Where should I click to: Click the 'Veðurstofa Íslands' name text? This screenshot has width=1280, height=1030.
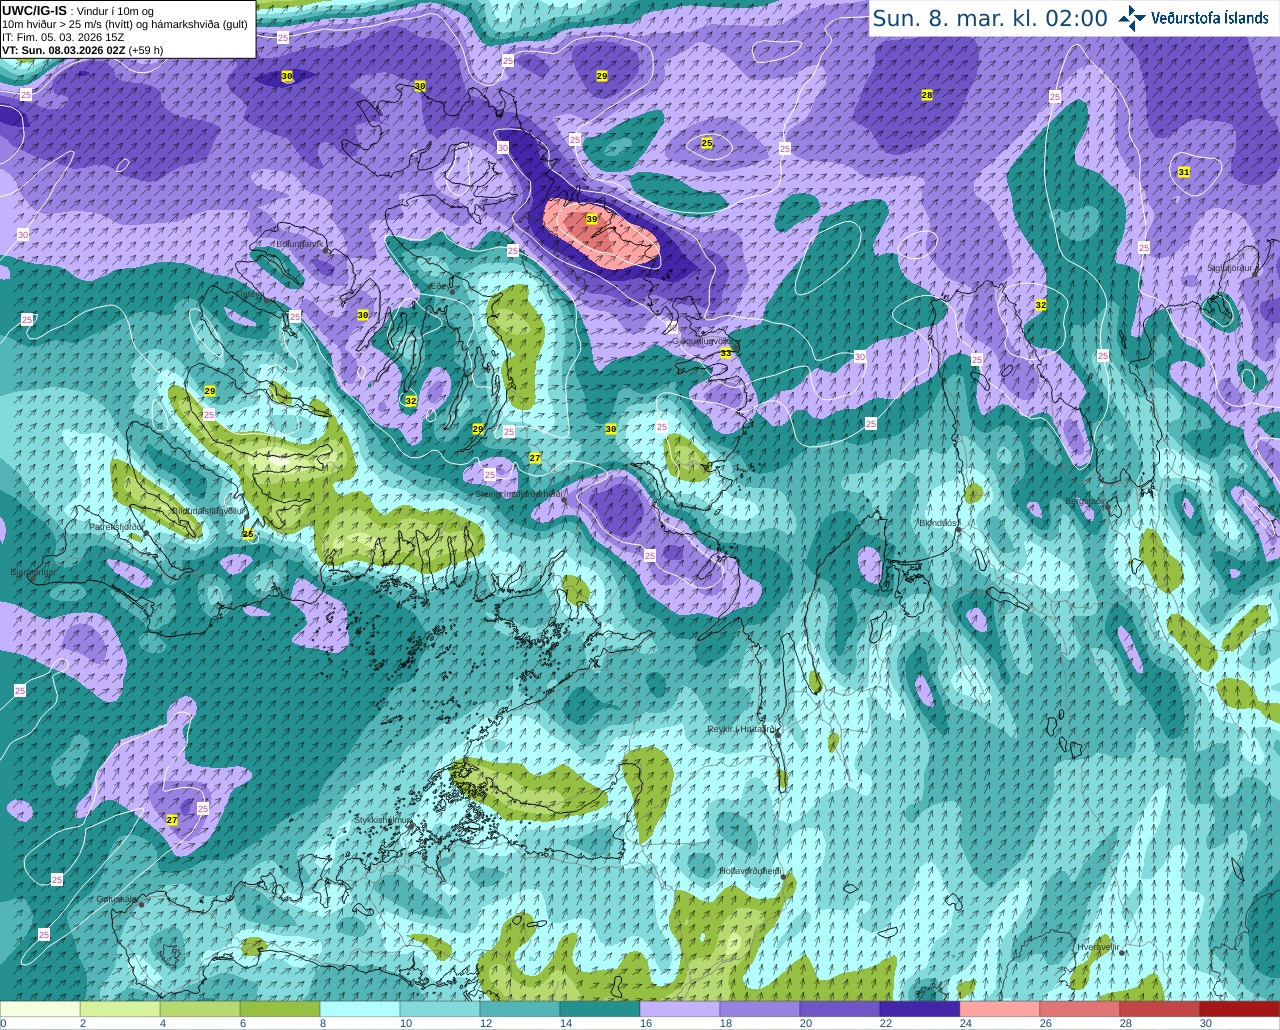[x=1210, y=18]
